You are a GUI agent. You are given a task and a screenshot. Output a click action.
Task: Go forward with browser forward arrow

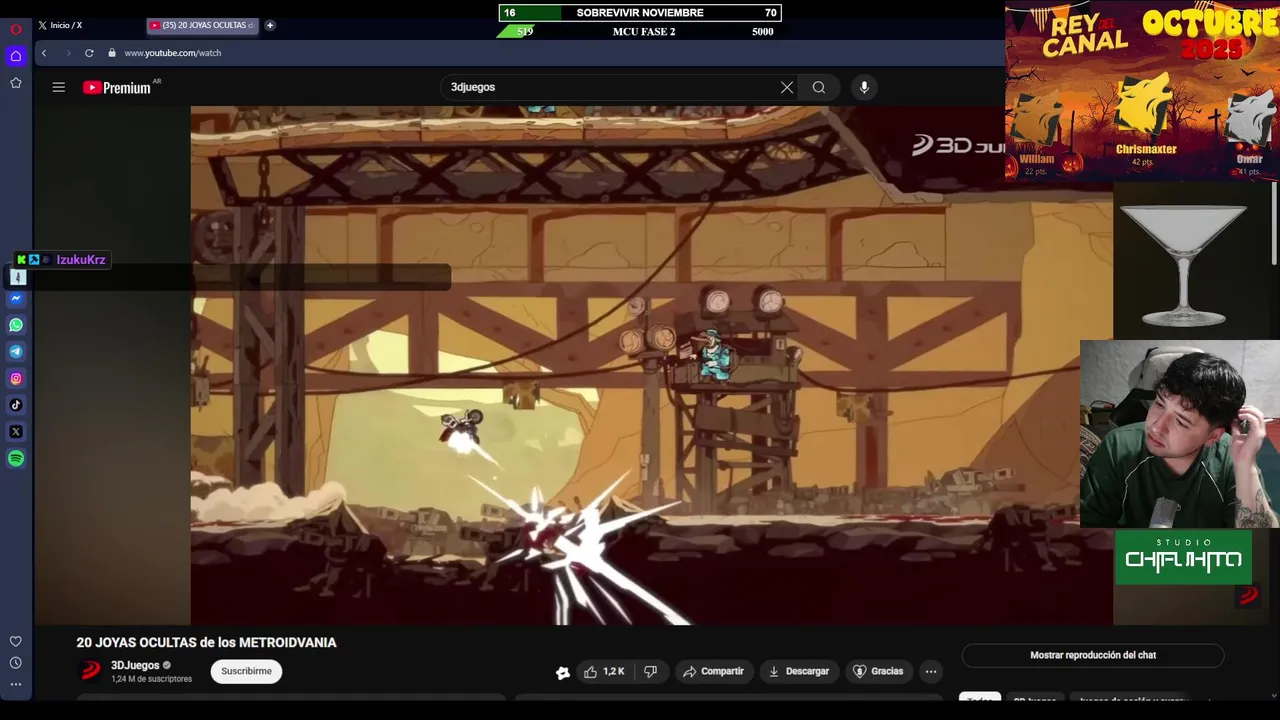click(68, 53)
